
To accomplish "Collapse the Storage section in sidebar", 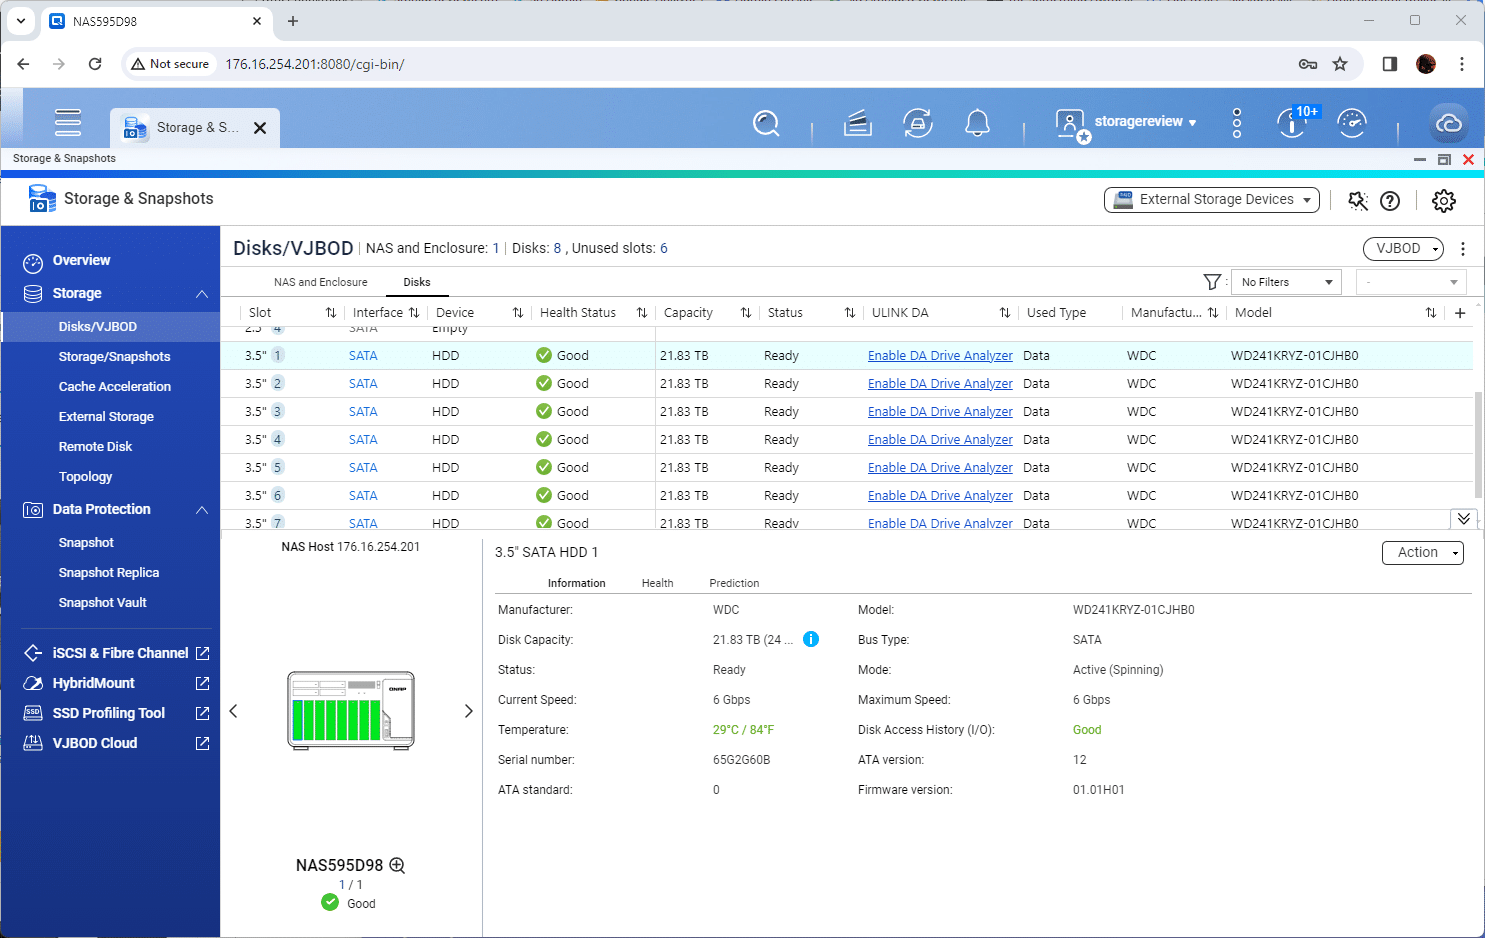I will click(x=202, y=294).
